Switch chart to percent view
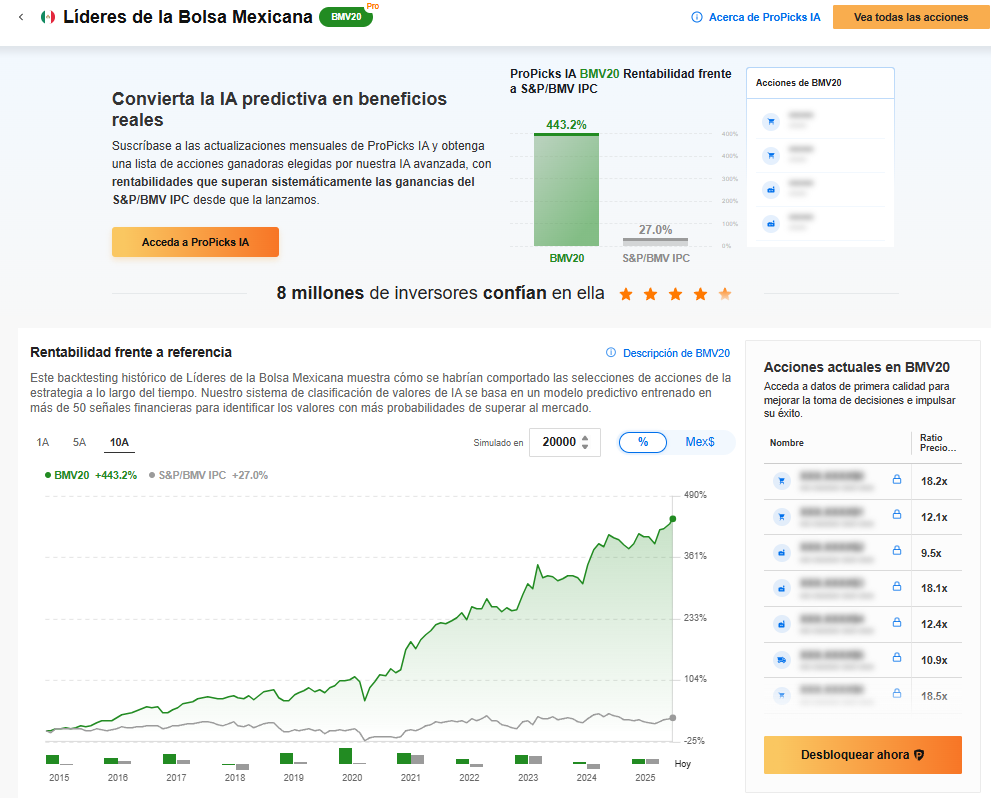 click(643, 442)
